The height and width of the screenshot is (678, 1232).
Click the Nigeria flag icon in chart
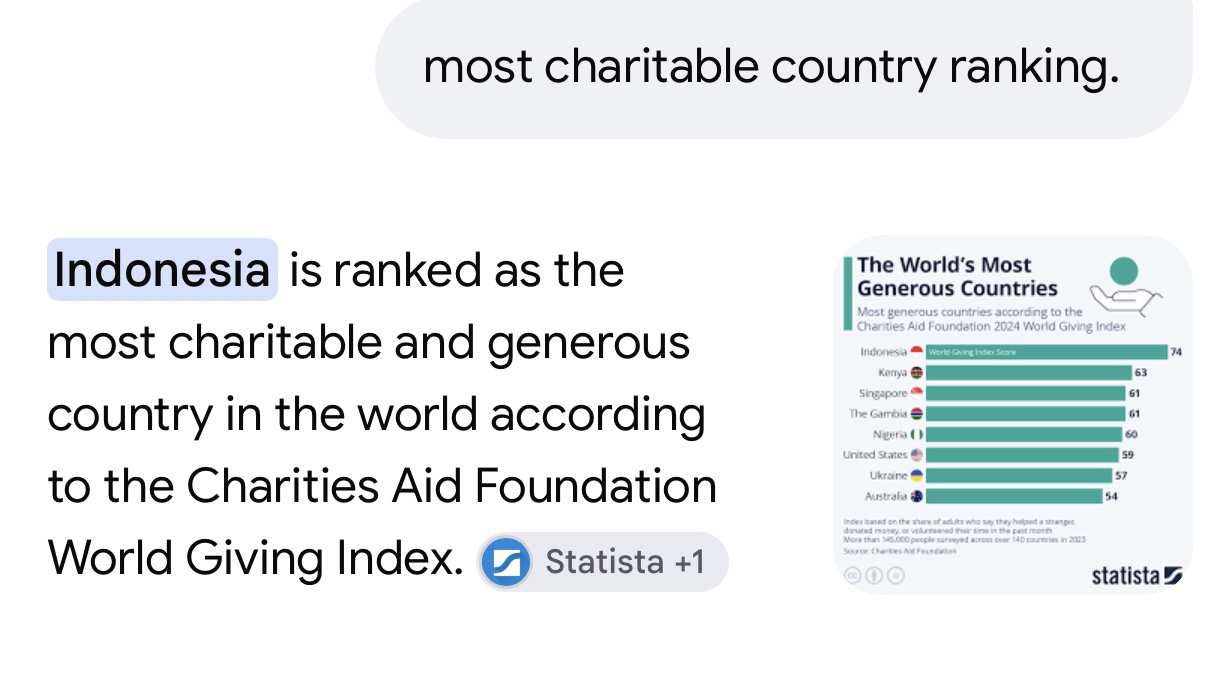click(917, 435)
